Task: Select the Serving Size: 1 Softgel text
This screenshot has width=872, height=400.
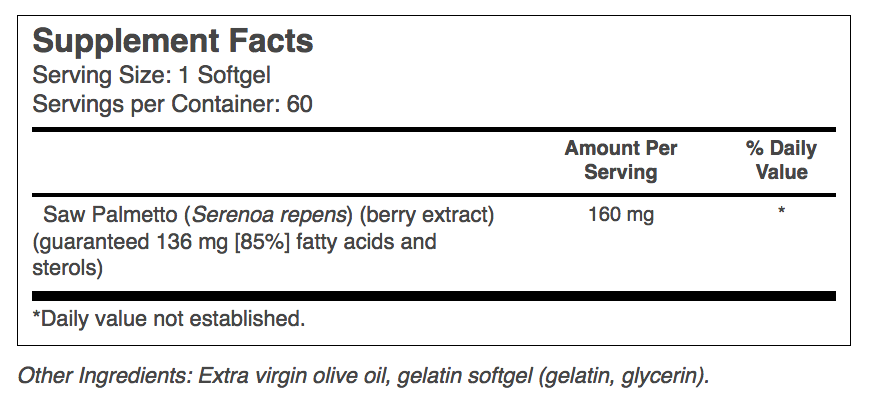Action: point(151,75)
